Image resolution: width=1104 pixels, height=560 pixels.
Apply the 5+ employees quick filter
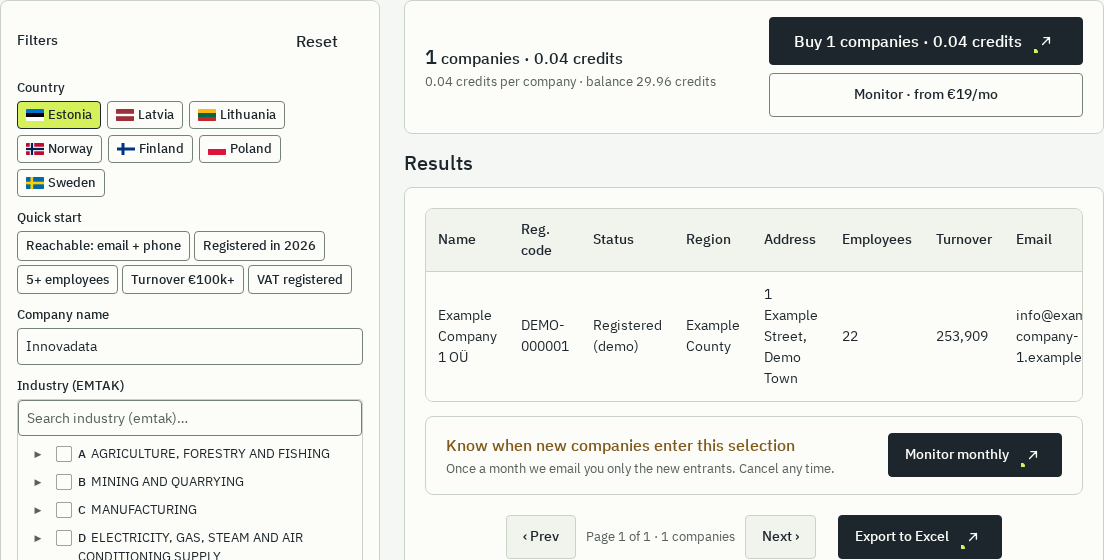(68, 280)
